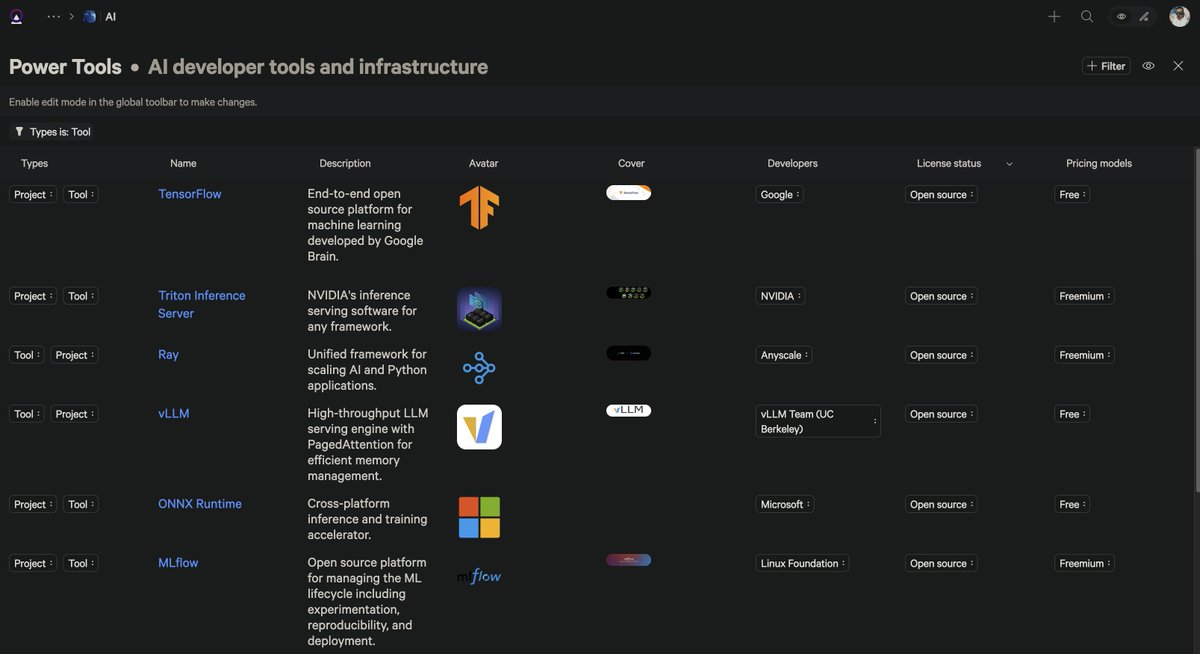Image resolution: width=1200 pixels, height=654 pixels.
Task: Sort by the Types column header
Action: tap(35, 163)
